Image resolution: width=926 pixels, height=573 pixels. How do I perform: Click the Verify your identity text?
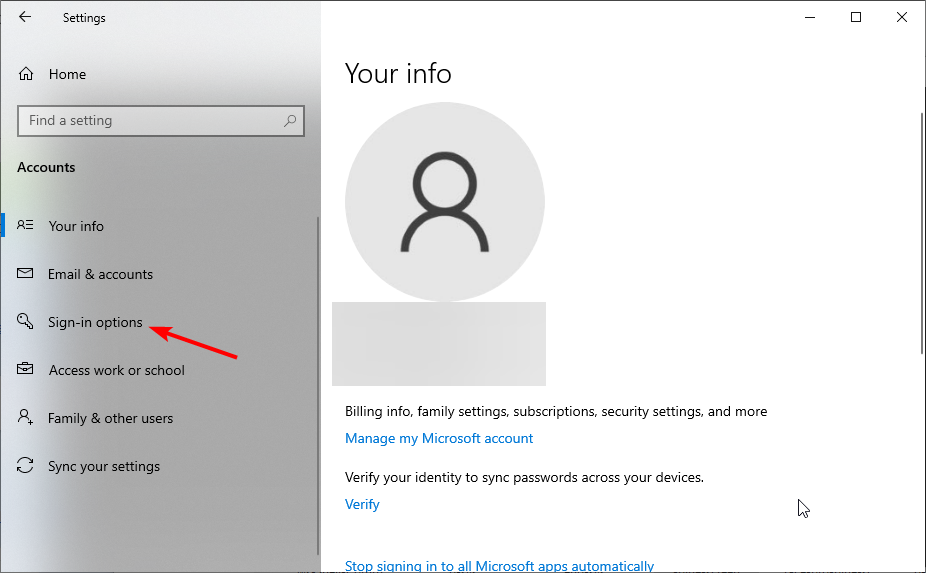(x=524, y=477)
